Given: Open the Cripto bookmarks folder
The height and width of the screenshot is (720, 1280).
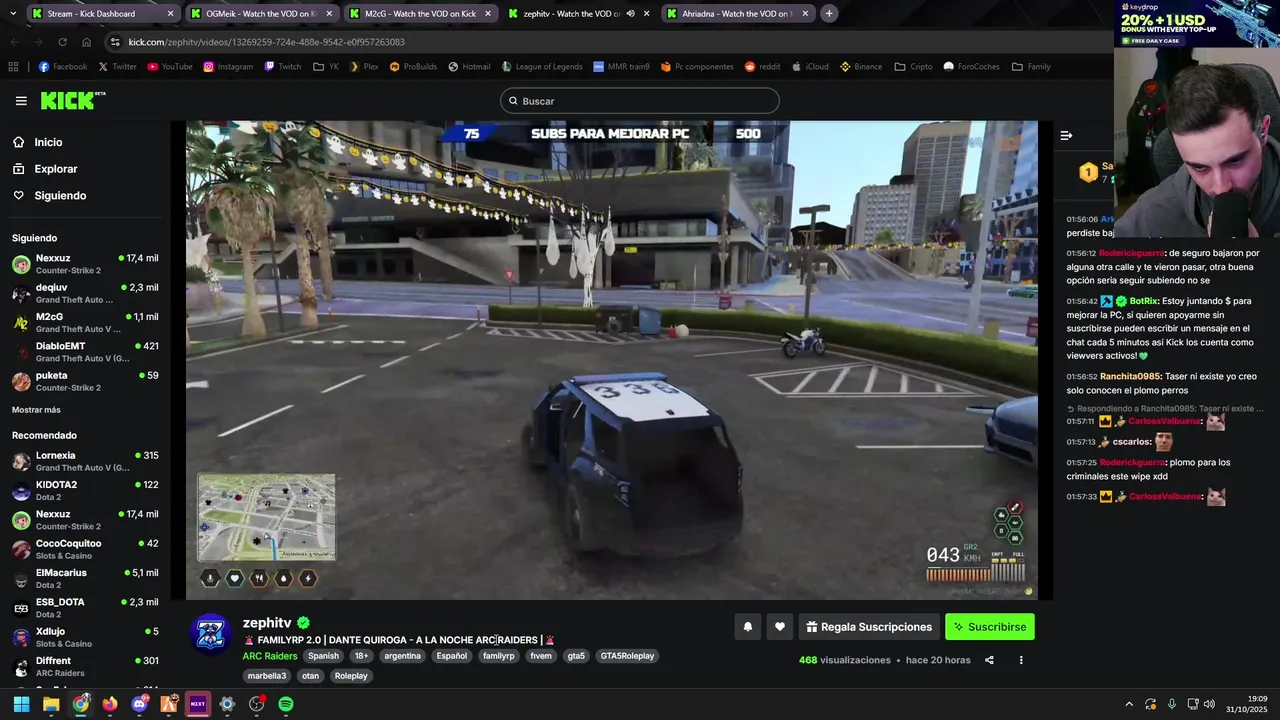Looking at the screenshot, I should [914, 67].
